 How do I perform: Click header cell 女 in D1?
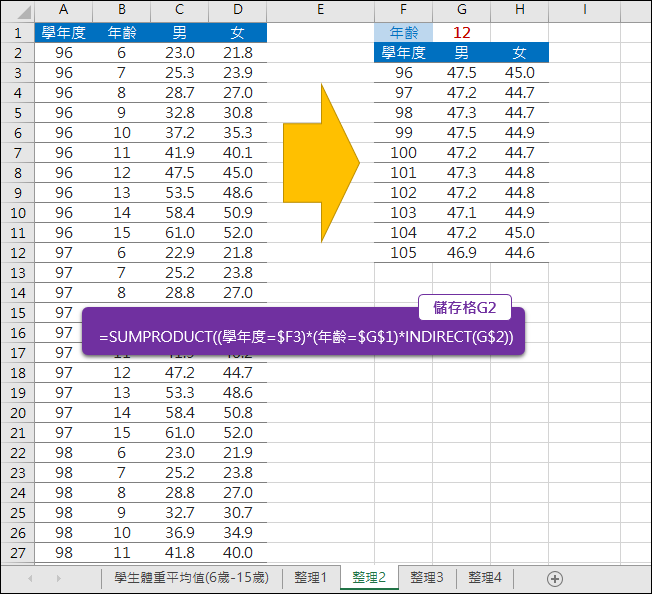coord(237,32)
